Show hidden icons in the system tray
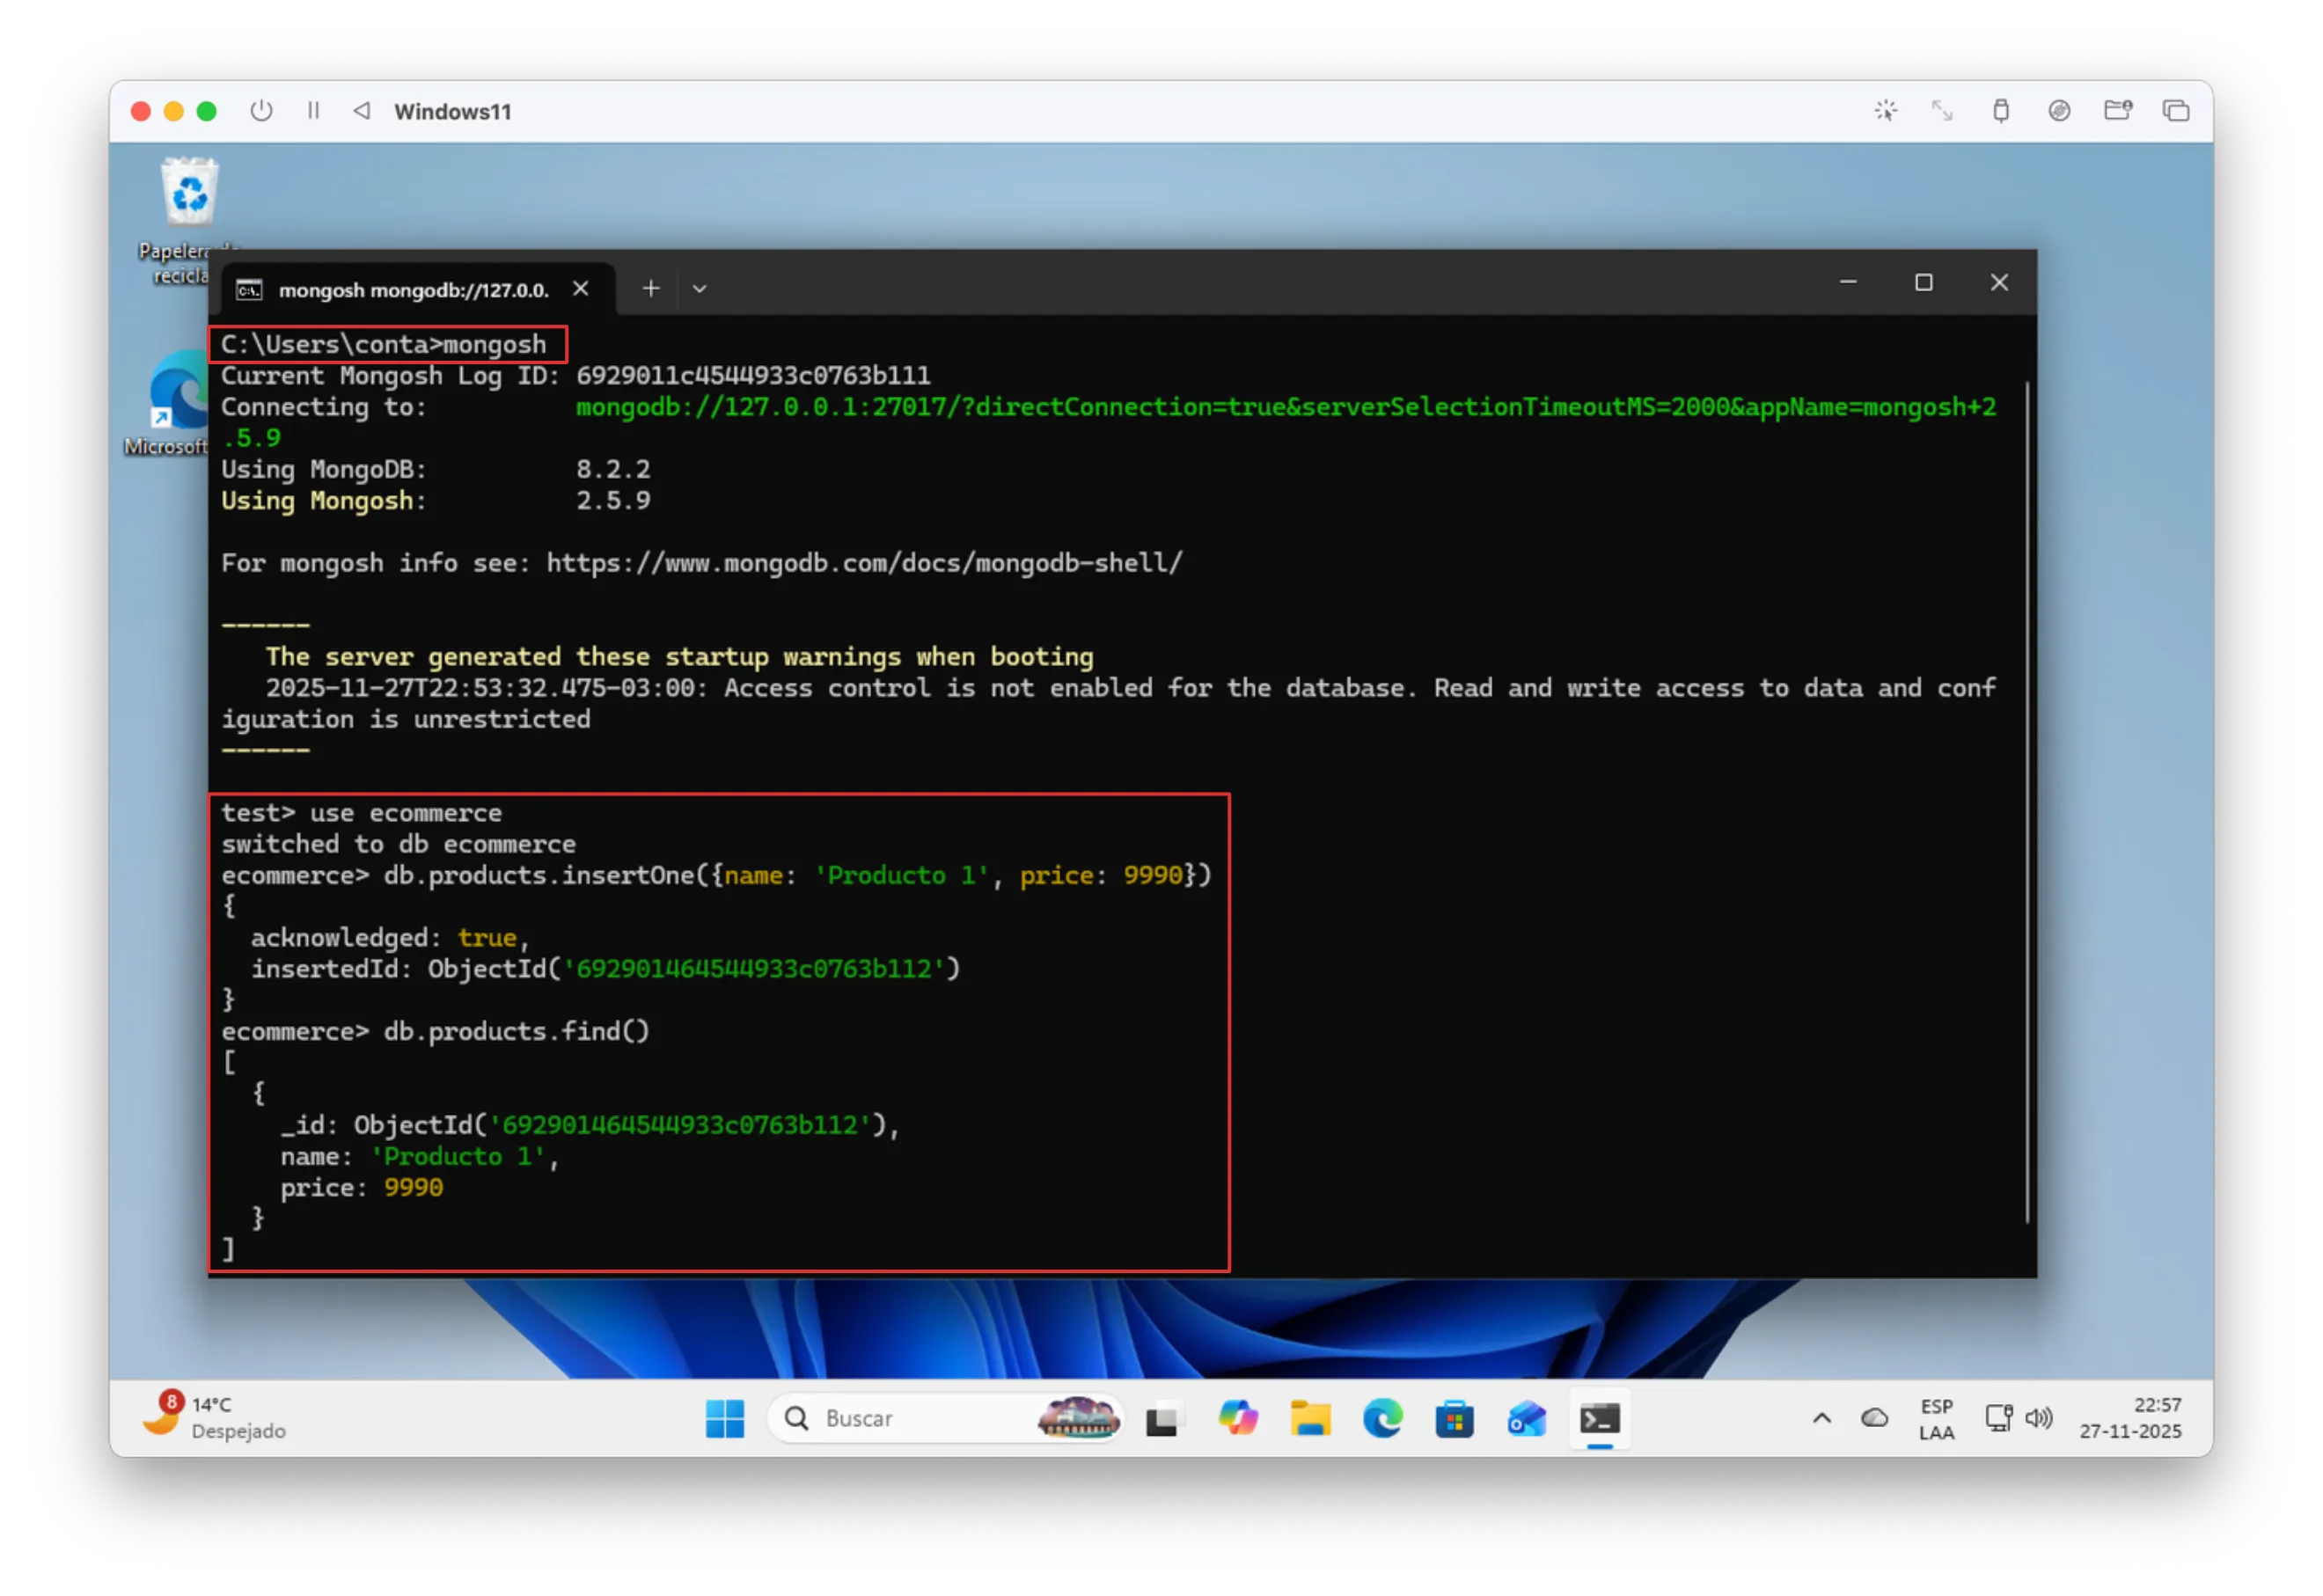 click(1822, 1418)
